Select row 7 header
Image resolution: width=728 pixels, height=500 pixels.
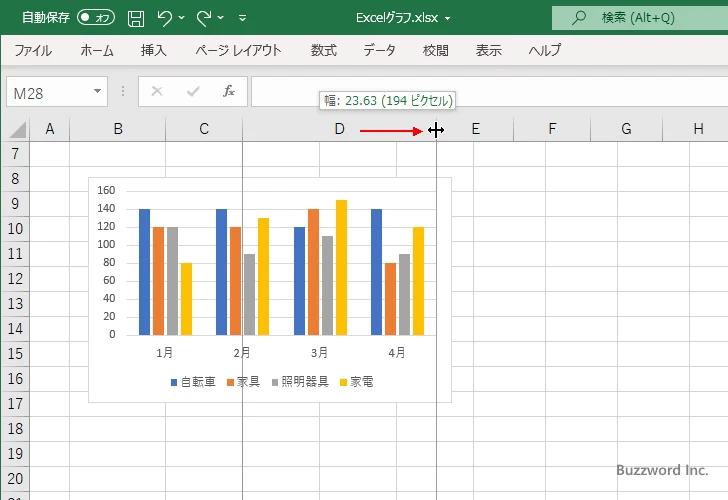coord(15,154)
